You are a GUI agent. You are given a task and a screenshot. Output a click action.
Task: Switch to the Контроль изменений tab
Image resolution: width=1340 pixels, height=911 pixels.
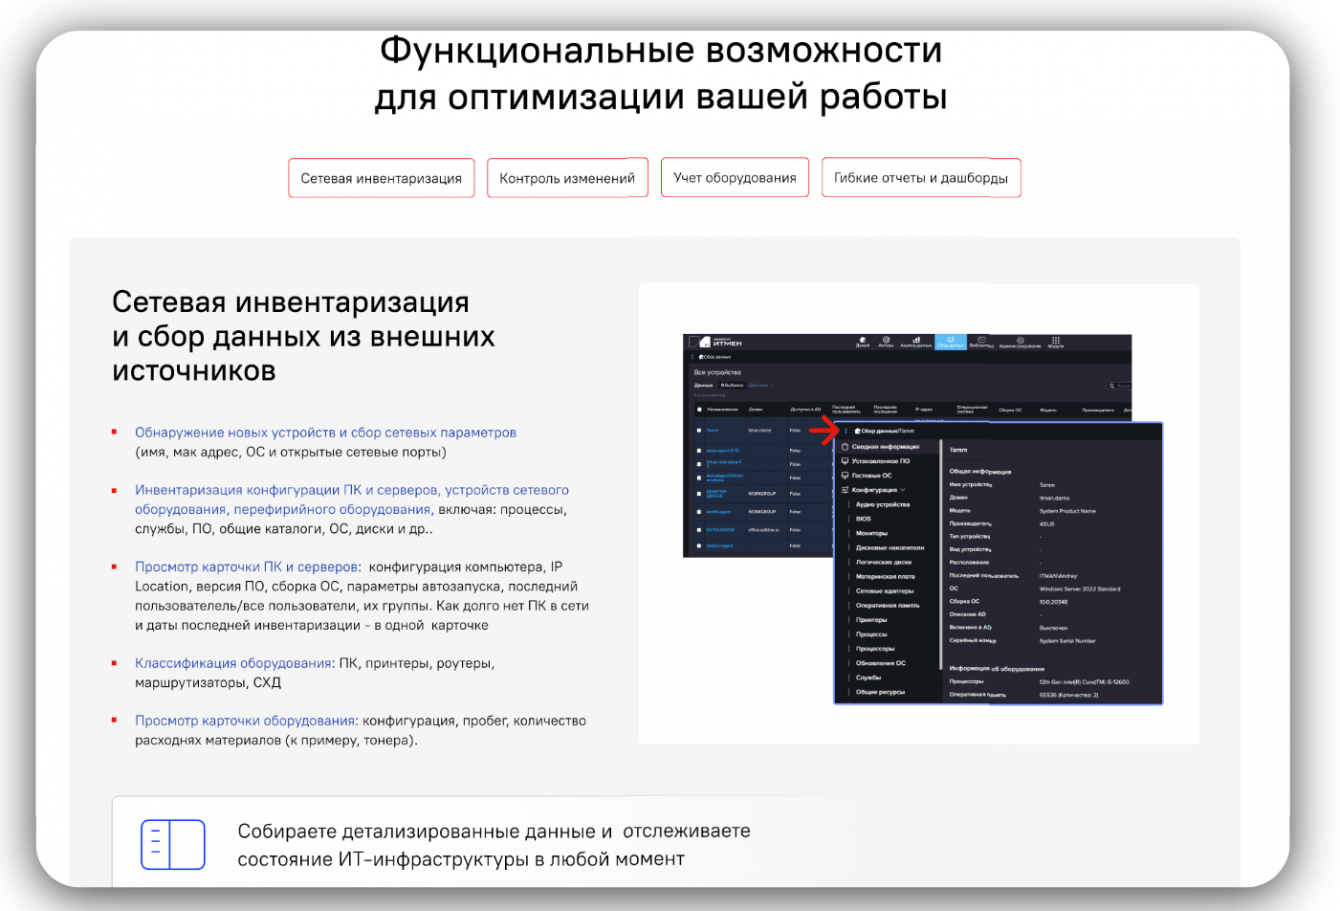[x=567, y=178]
